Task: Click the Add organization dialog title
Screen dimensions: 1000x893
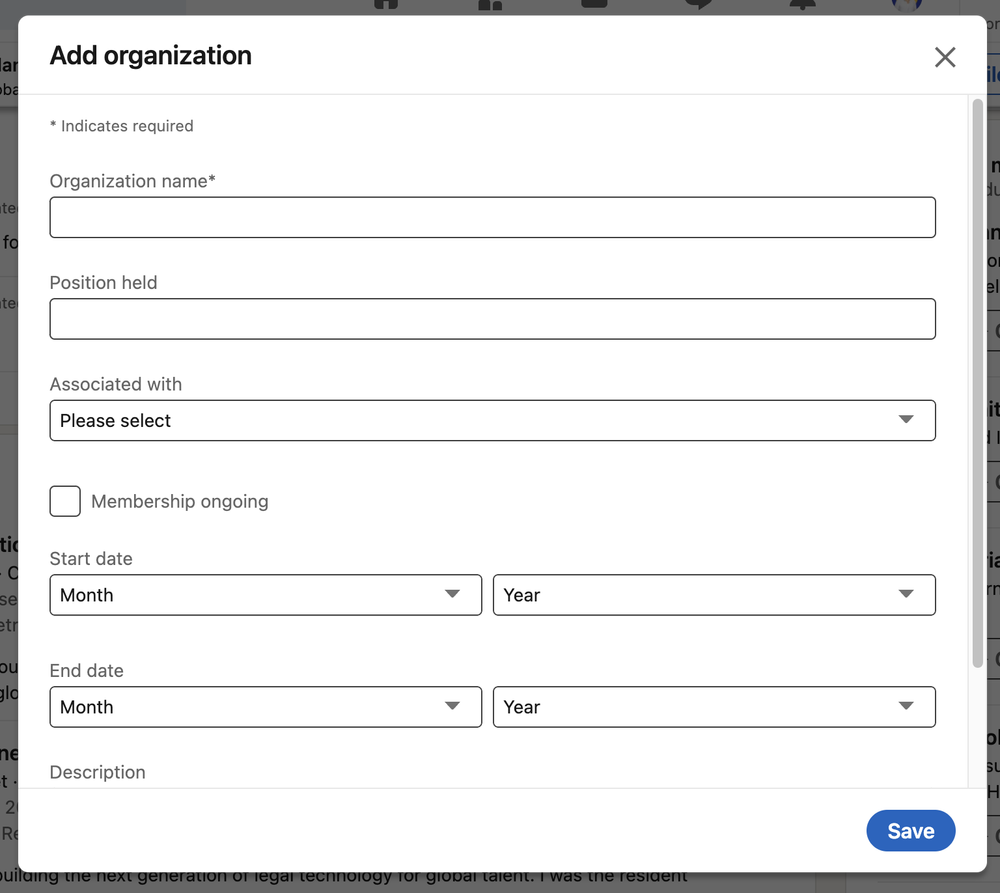Action: (151, 56)
